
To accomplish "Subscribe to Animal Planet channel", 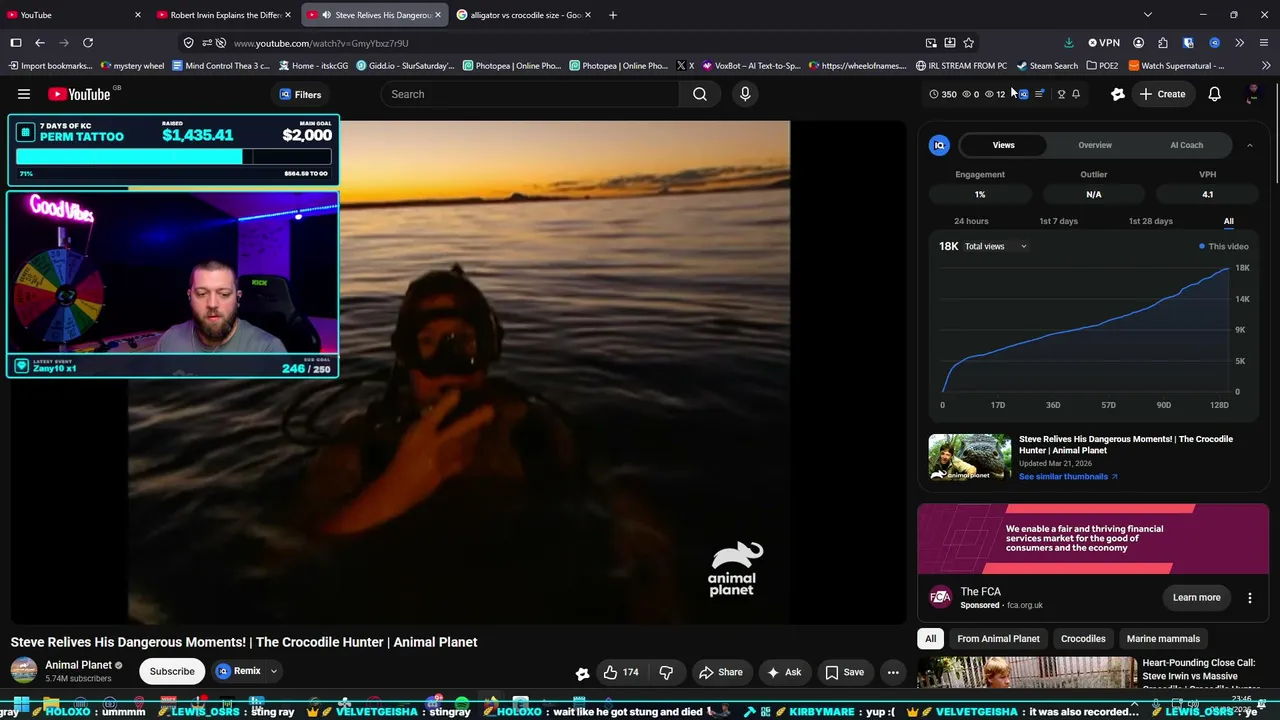I will tap(172, 672).
